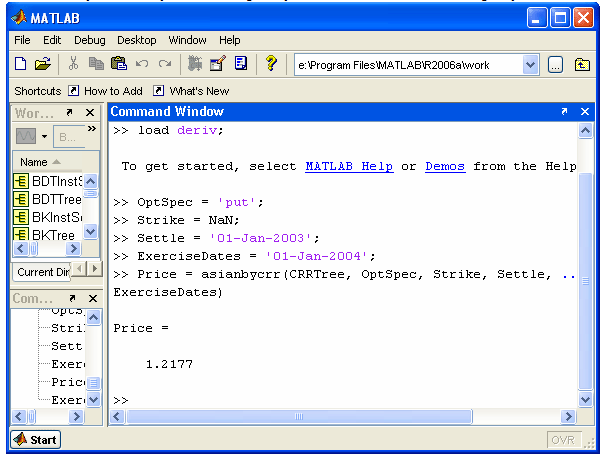Screen dimensions: 600x455
Task: Create a new M-file via toolbar icon
Action: 21,64
